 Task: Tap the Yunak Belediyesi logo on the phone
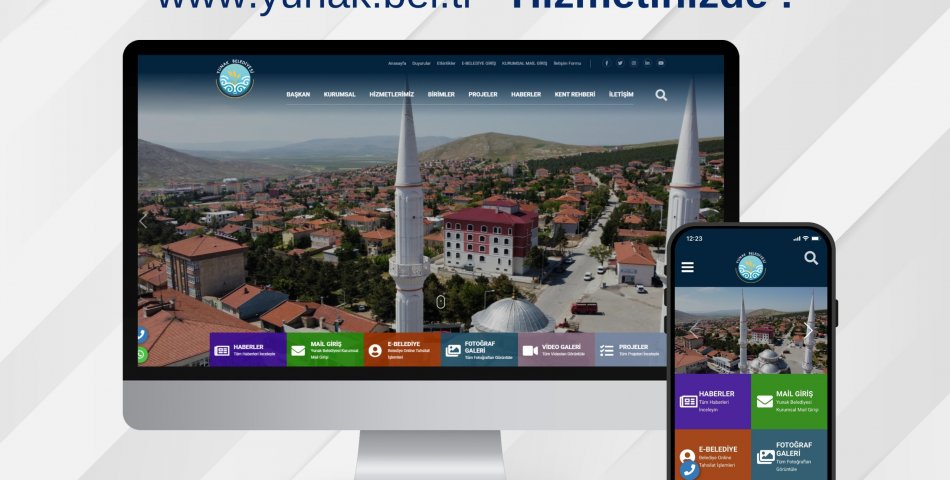[751, 266]
